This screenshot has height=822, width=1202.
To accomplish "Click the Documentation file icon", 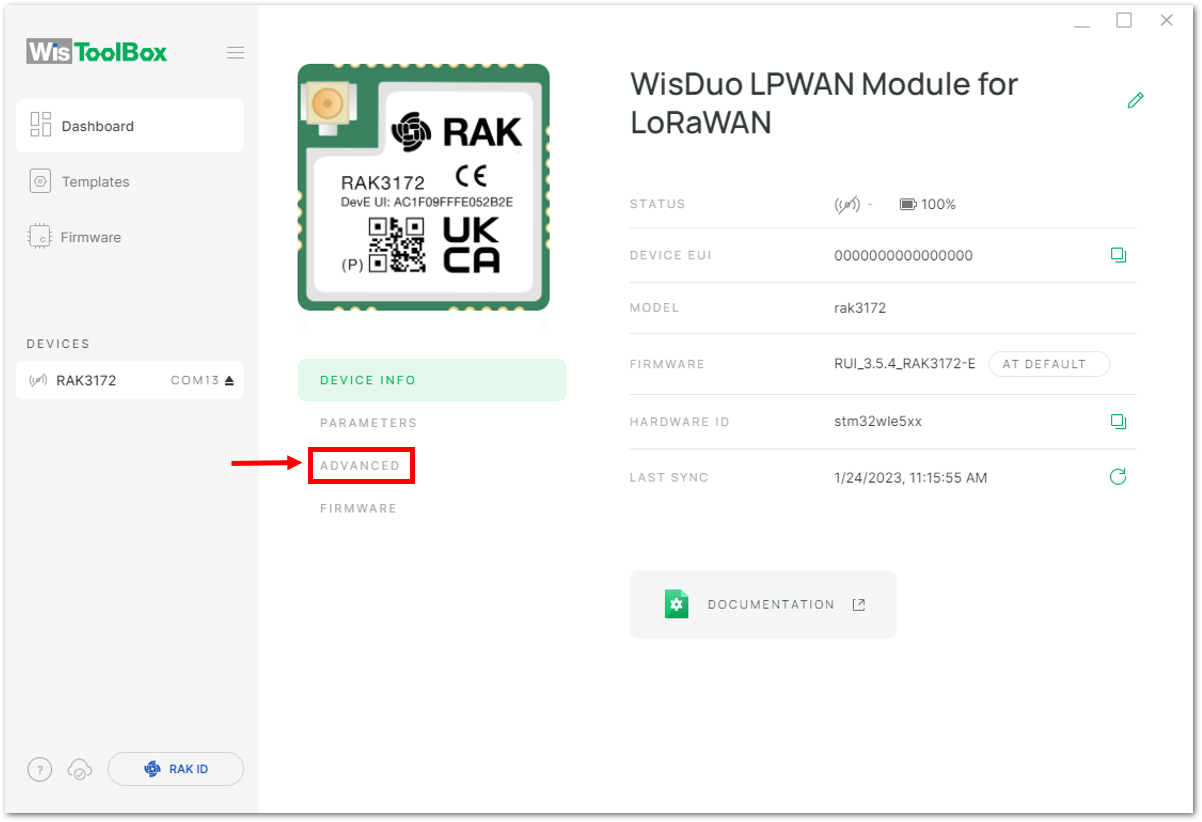I will pyautogui.click(x=677, y=604).
